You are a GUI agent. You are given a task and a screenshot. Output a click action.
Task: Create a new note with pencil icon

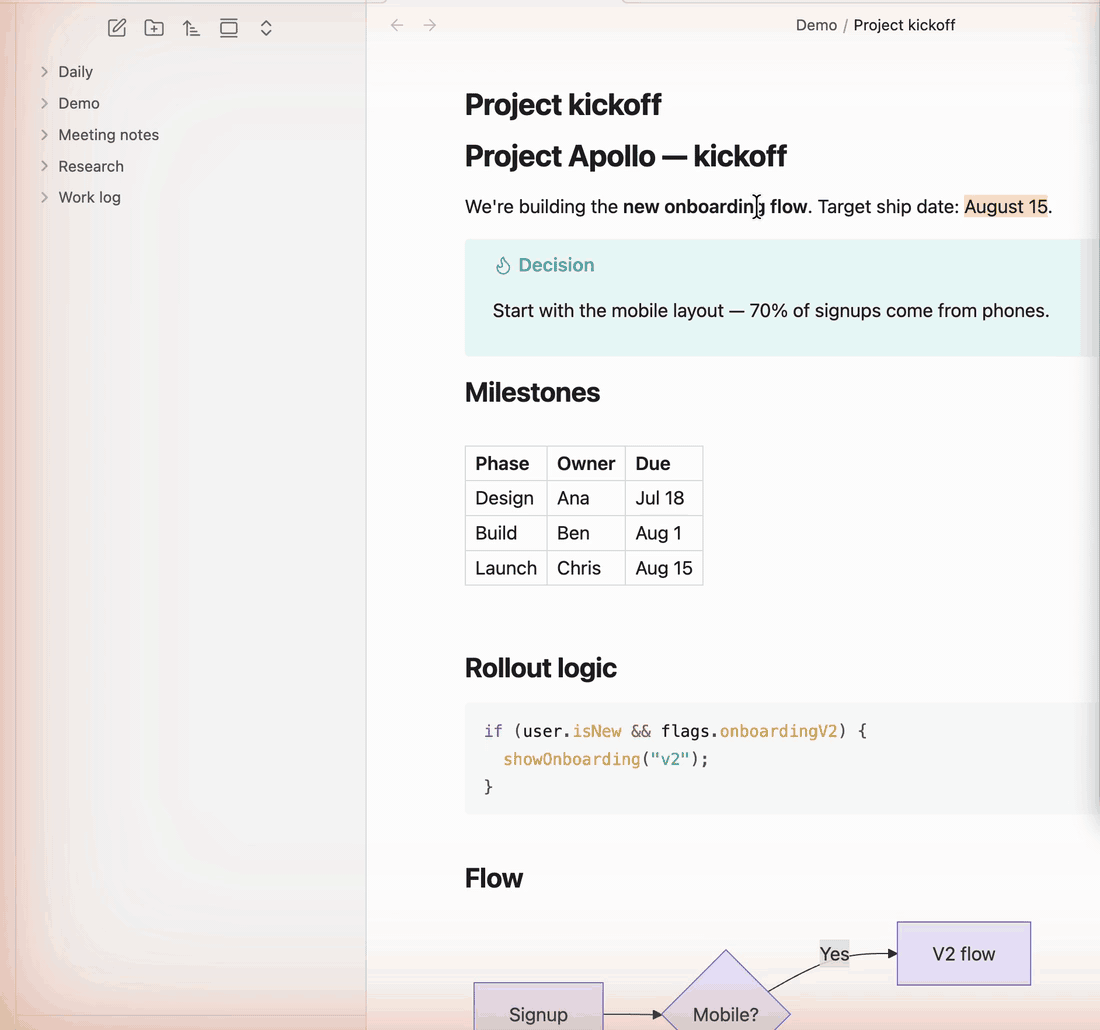[x=117, y=28]
